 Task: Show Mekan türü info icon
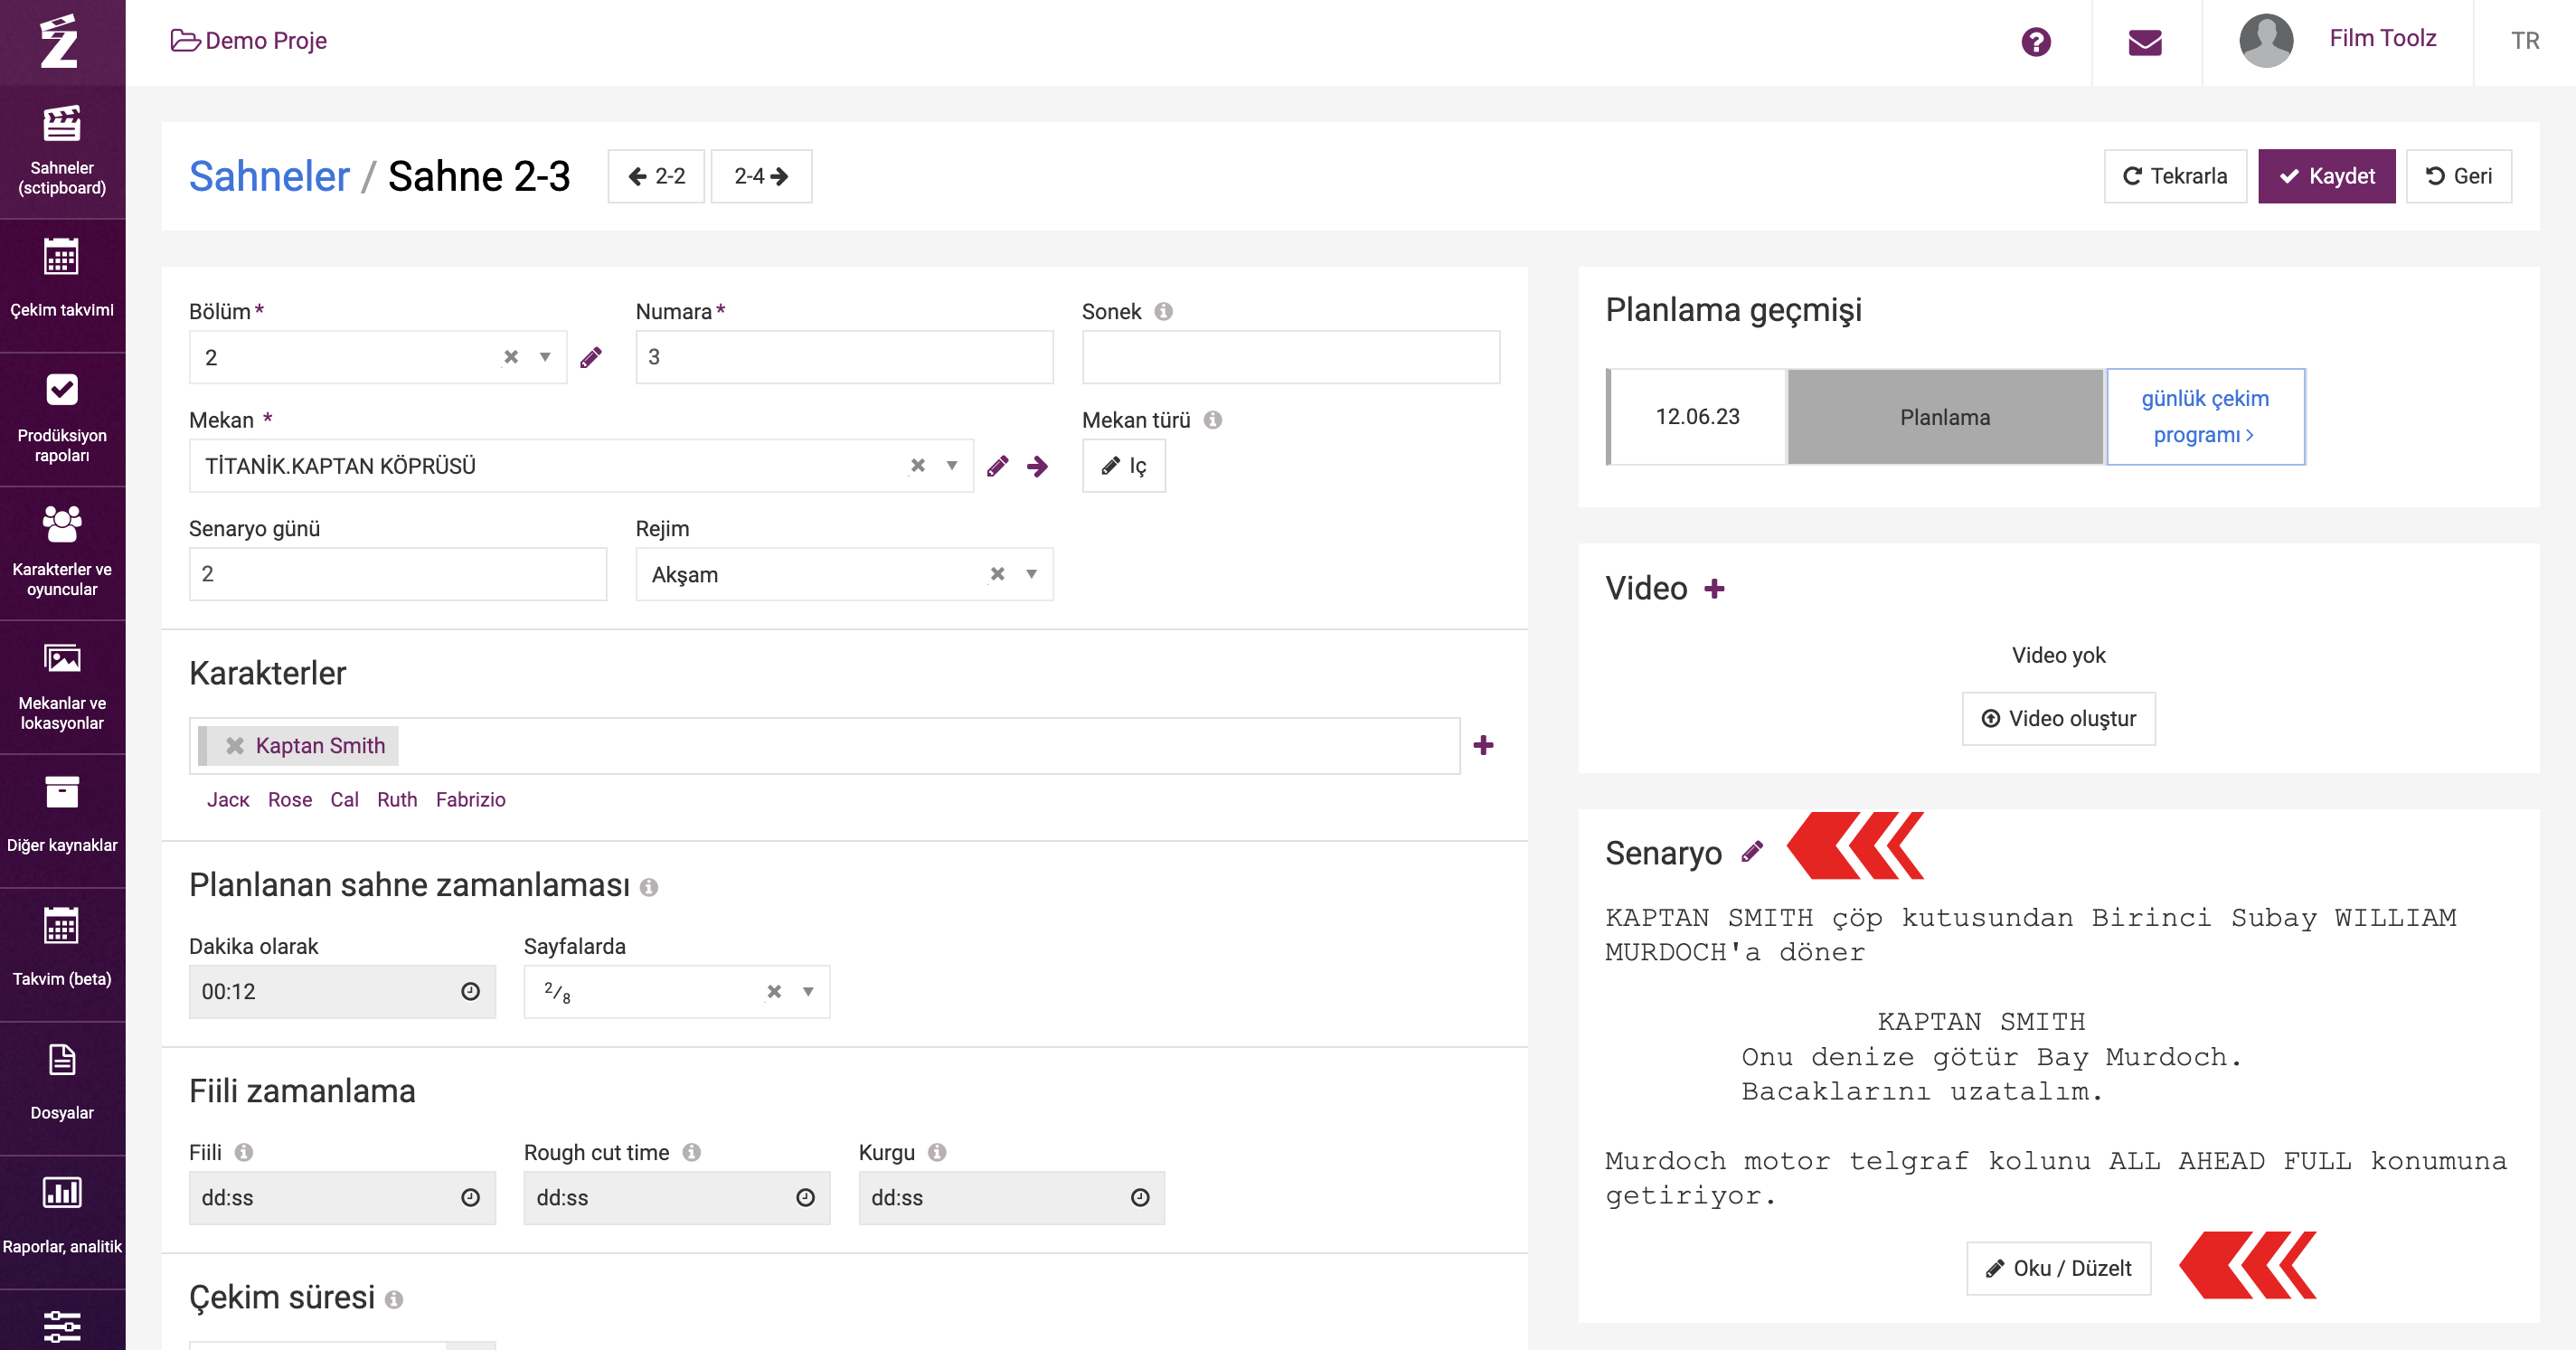click(x=1212, y=420)
